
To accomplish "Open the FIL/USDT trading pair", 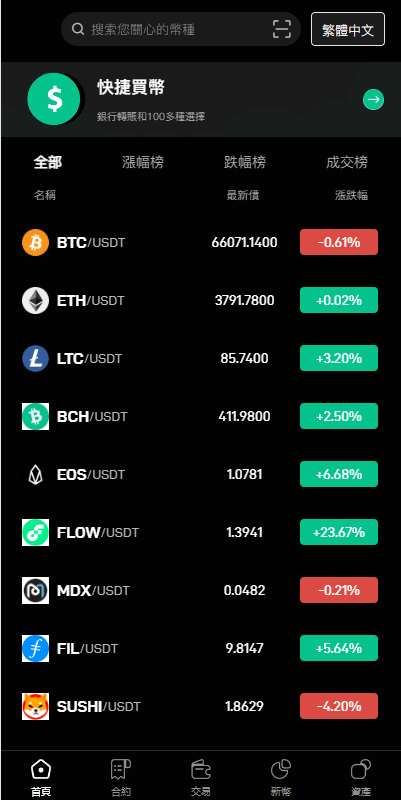I will click(200, 648).
